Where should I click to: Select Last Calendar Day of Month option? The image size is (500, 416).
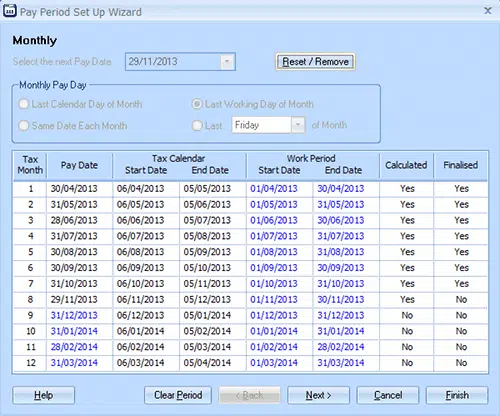[24, 104]
